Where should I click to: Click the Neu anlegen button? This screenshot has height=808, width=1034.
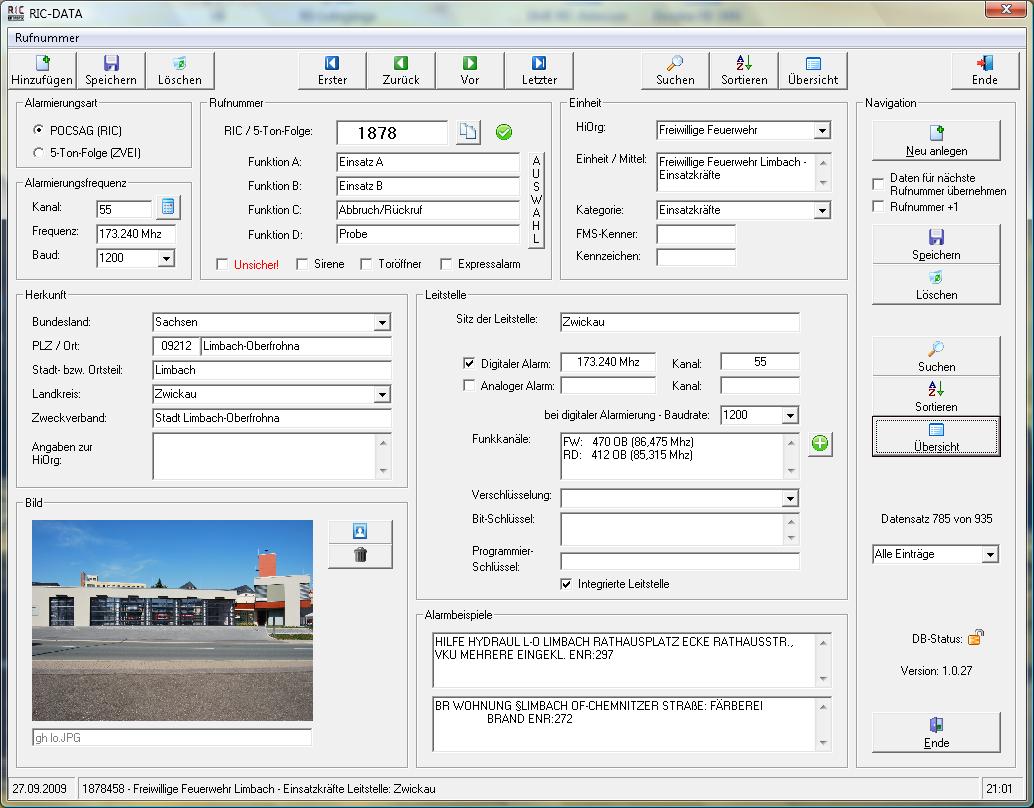pos(936,141)
